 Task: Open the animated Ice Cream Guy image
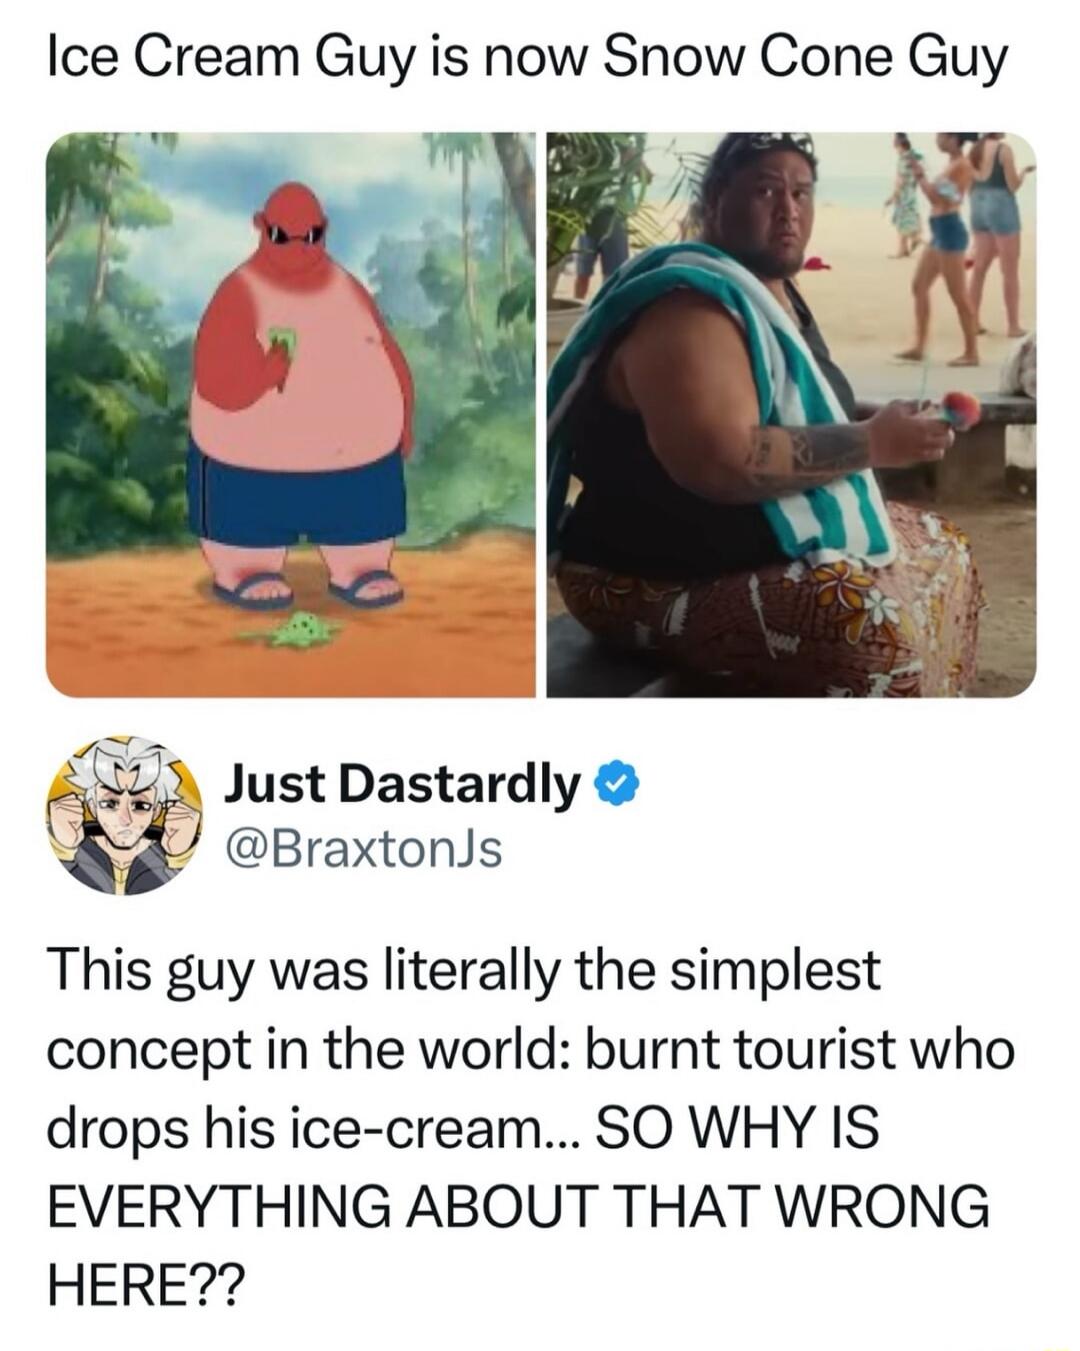(291, 414)
